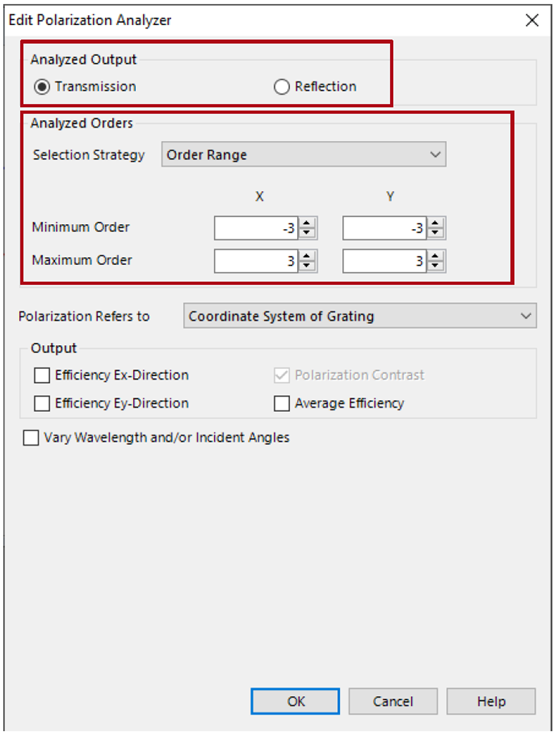Increase the Minimum Order X value
The height and width of the screenshot is (736, 554).
[x=307, y=223]
